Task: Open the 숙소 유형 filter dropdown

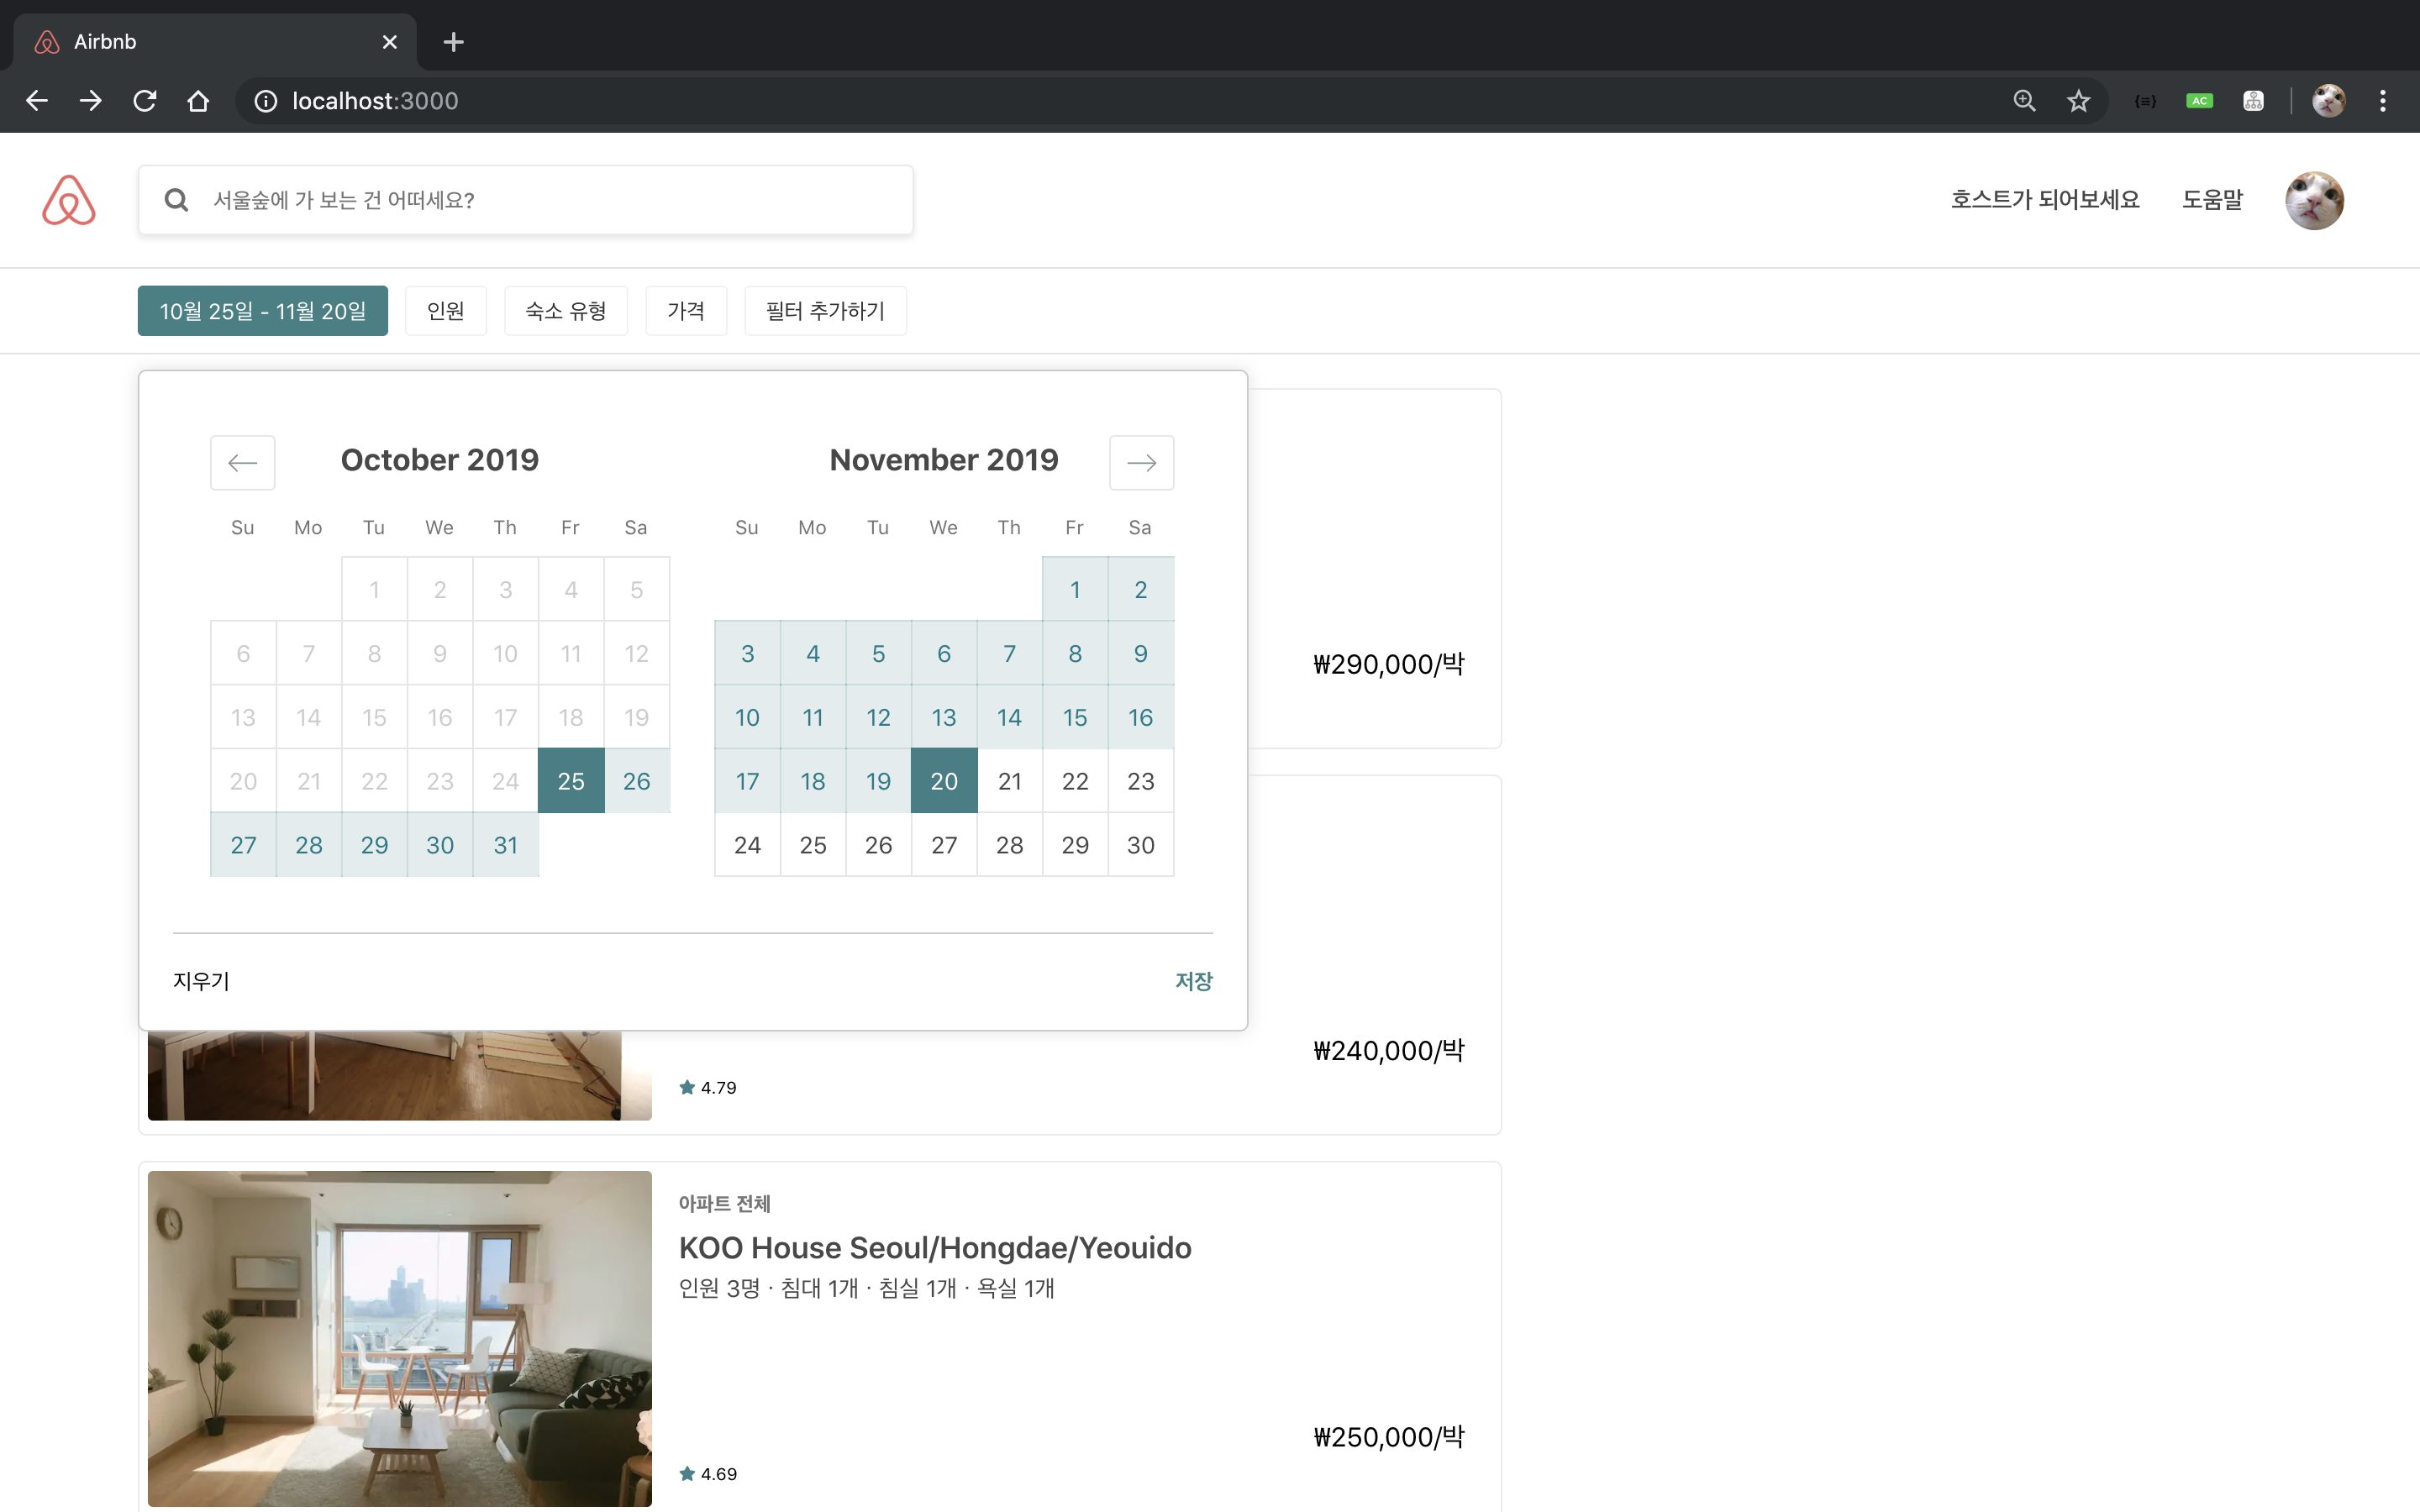Action: point(565,311)
